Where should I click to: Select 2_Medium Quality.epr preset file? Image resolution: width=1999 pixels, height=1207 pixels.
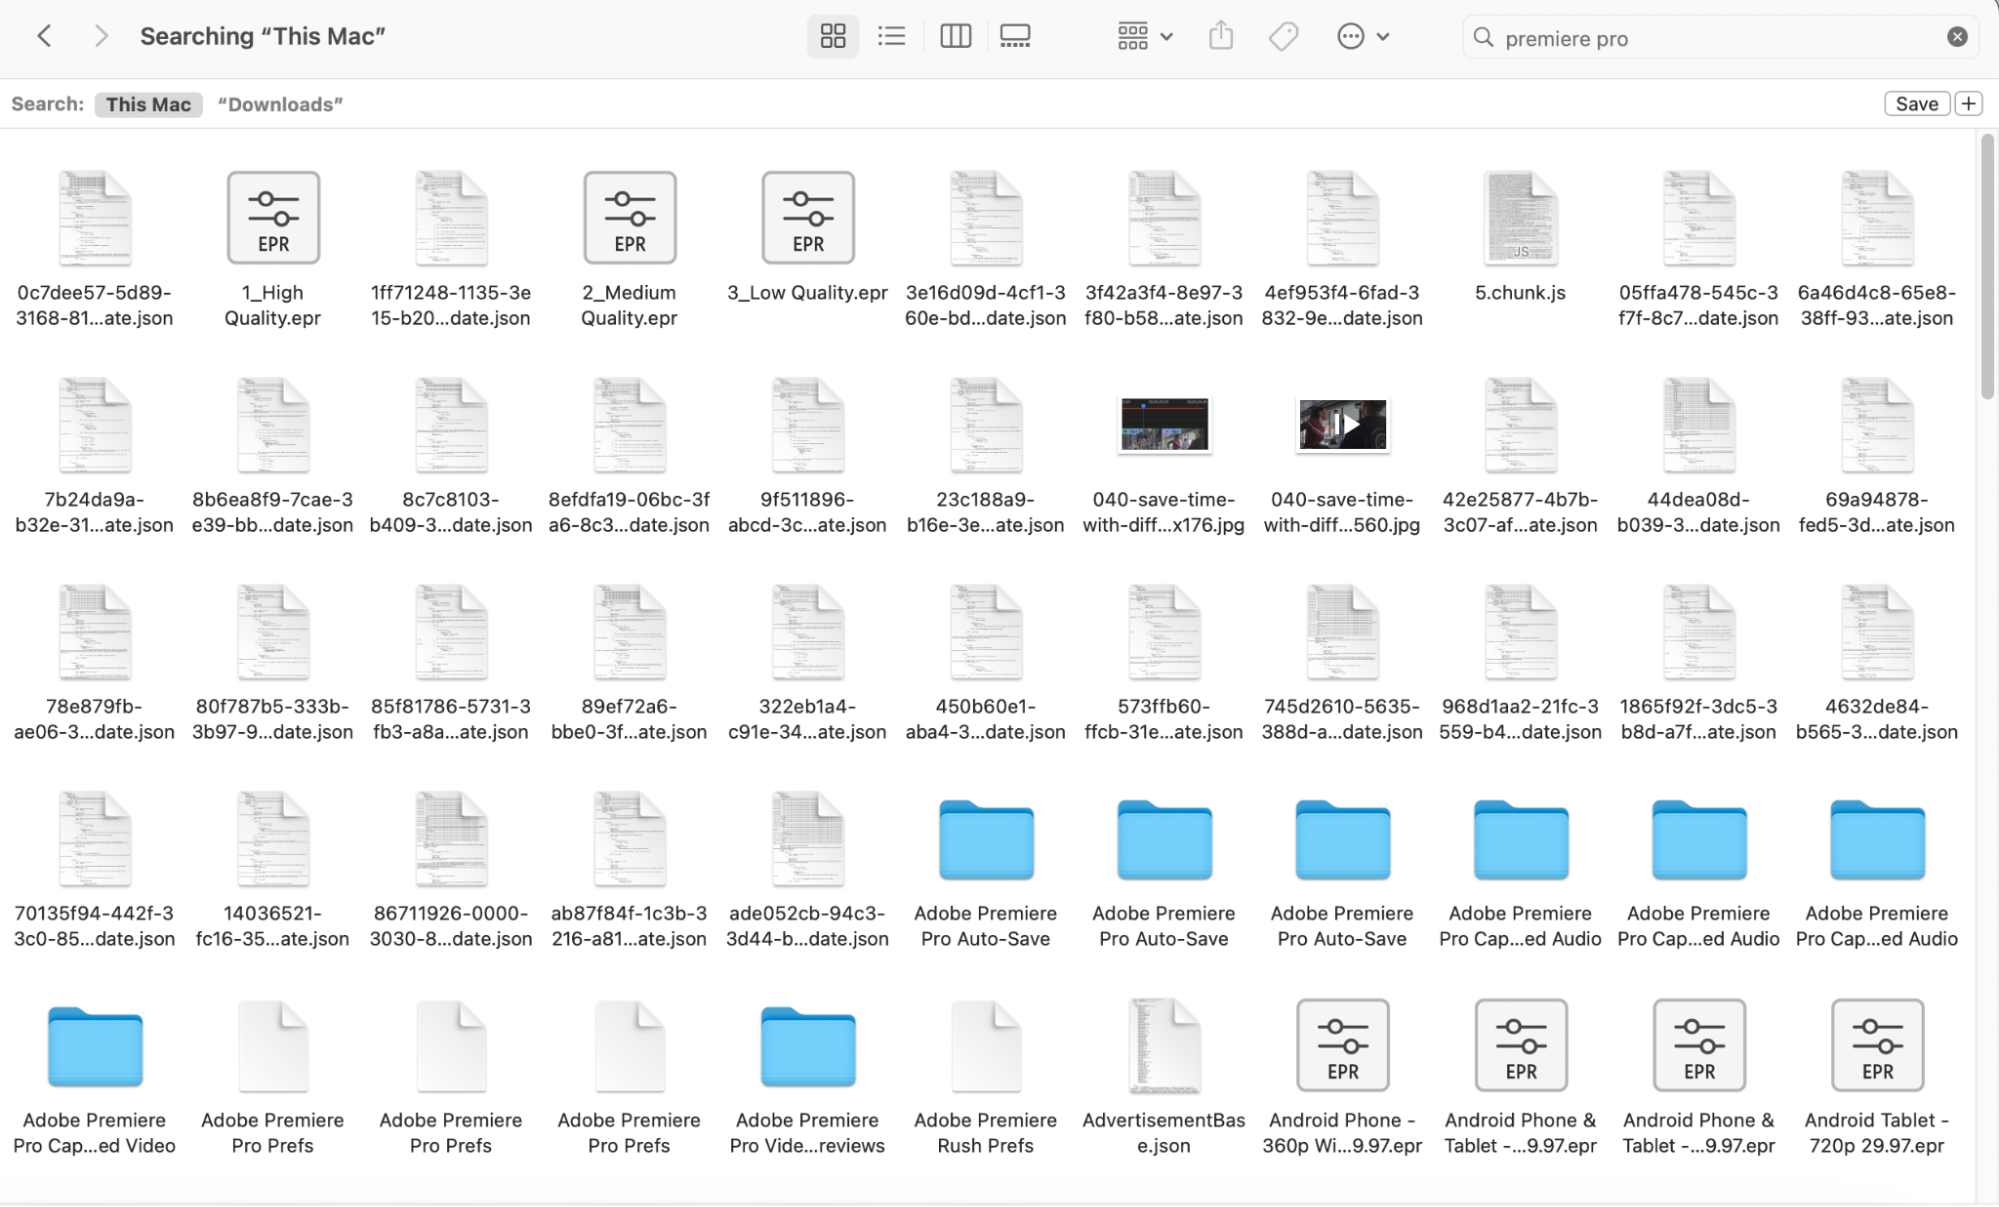point(630,218)
